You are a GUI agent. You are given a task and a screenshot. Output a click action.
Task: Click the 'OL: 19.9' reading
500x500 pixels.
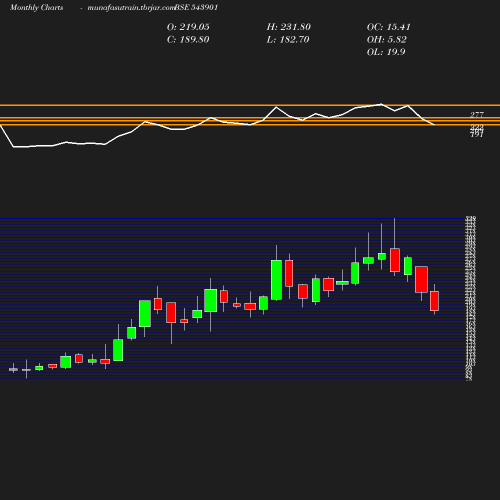(x=386, y=52)
